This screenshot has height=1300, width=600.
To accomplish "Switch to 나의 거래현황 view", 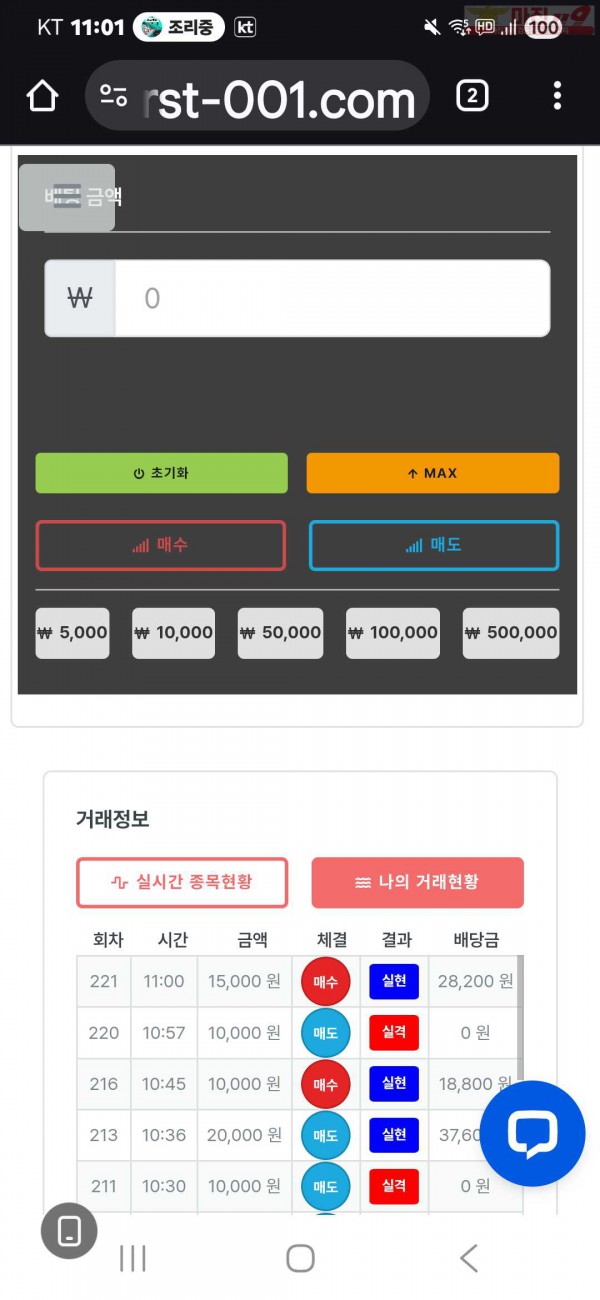I will pyautogui.click(x=417, y=883).
